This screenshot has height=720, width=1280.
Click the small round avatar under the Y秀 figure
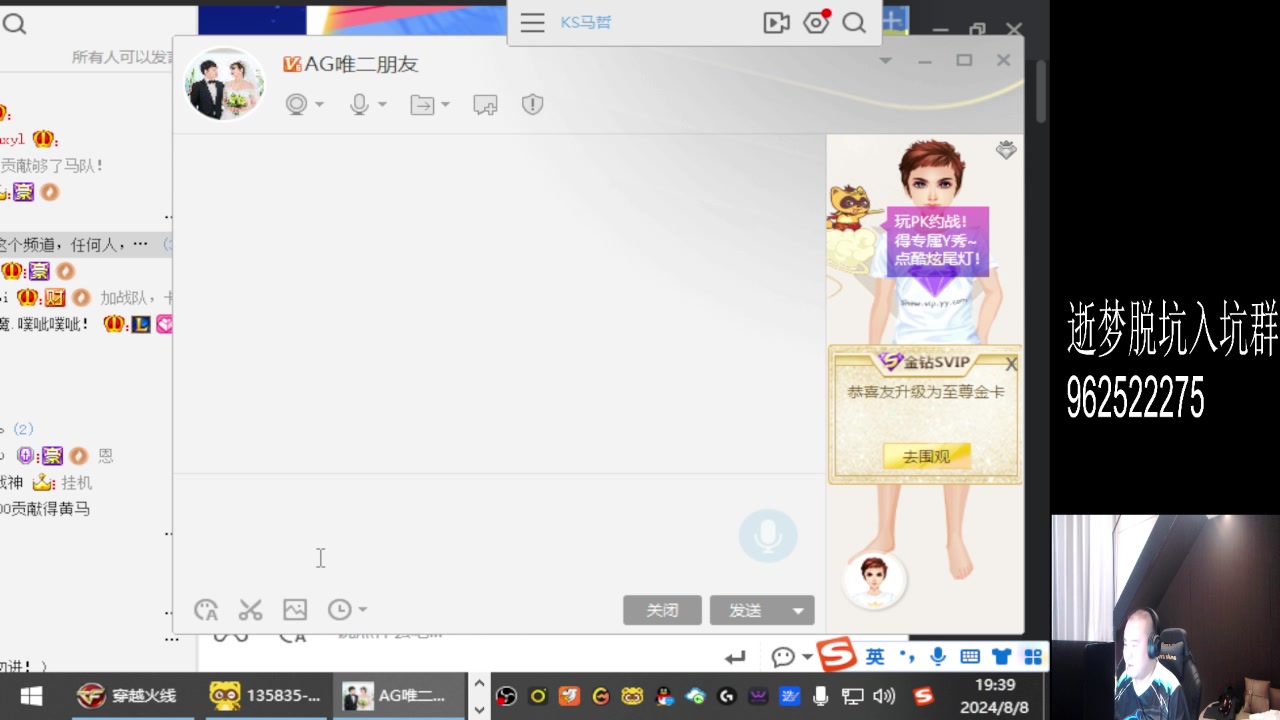click(875, 579)
